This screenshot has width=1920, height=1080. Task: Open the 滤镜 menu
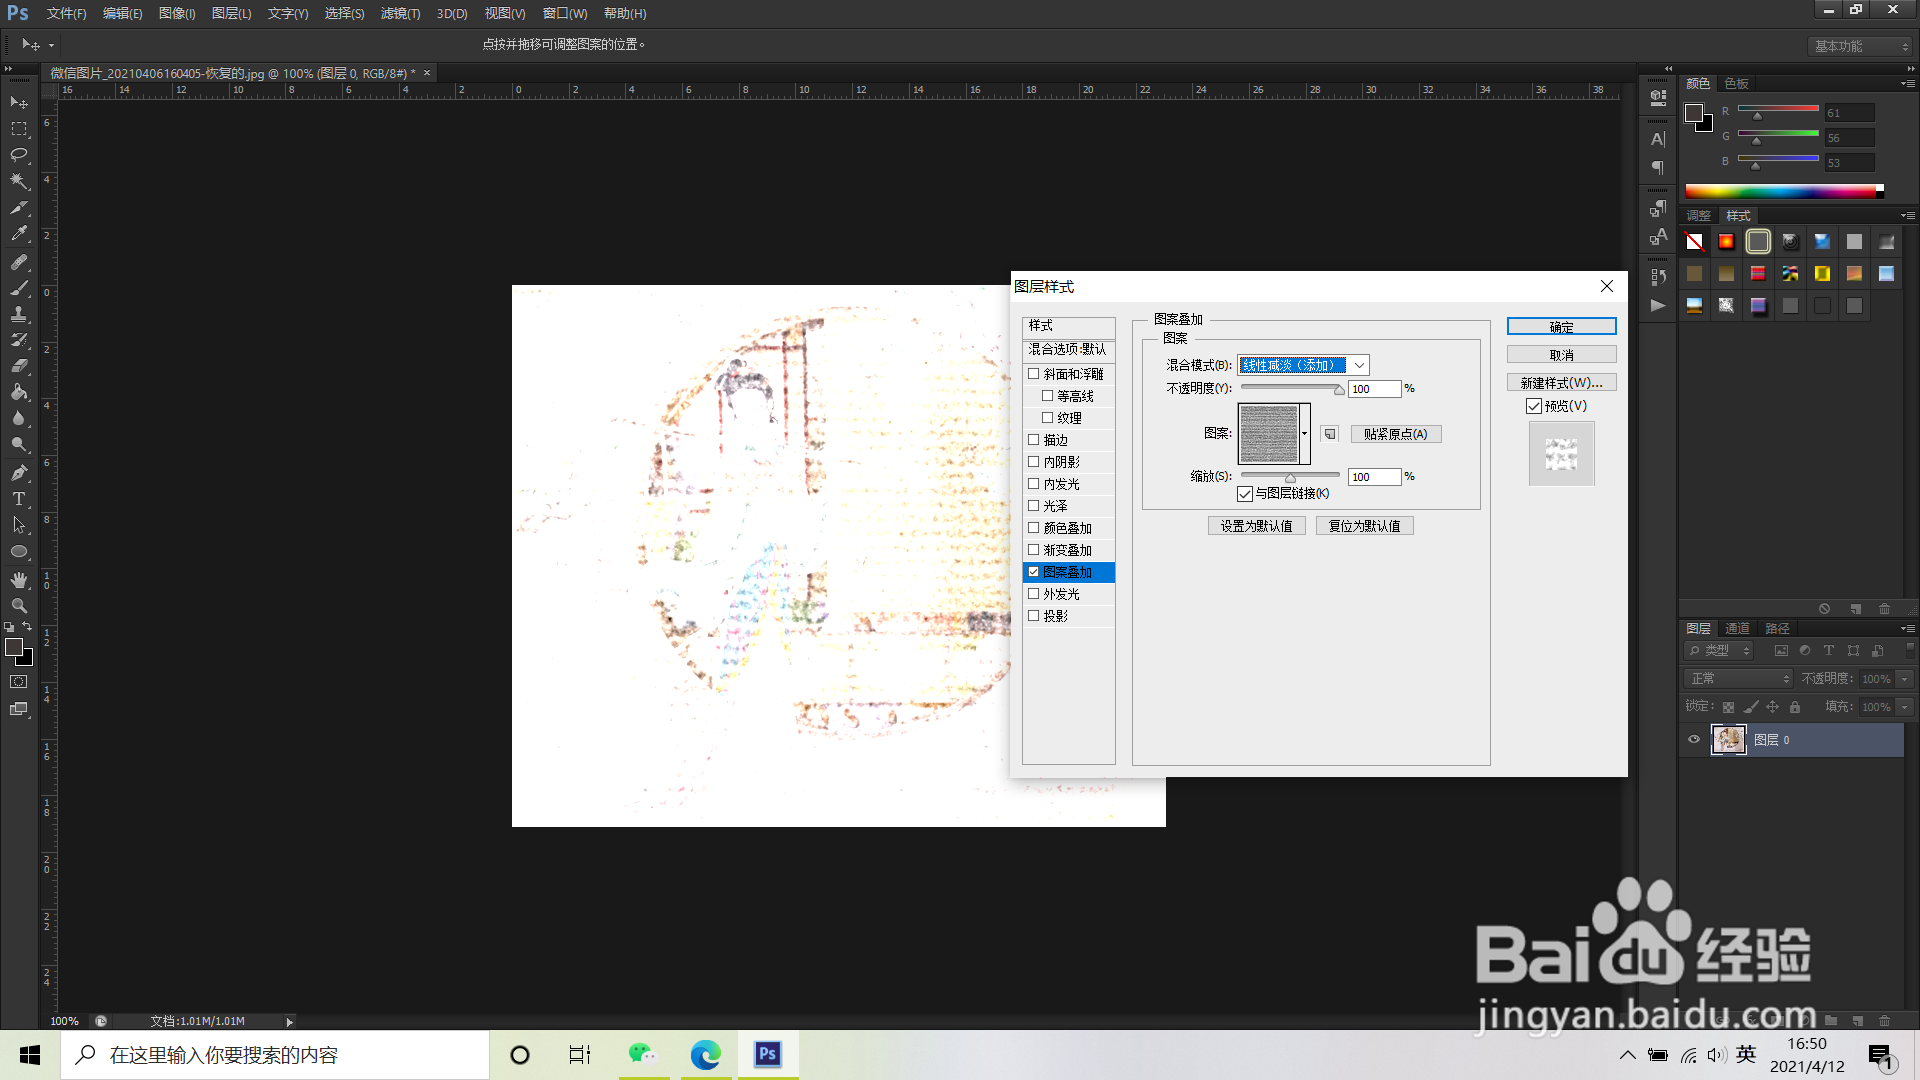pyautogui.click(x=400, y=14)
